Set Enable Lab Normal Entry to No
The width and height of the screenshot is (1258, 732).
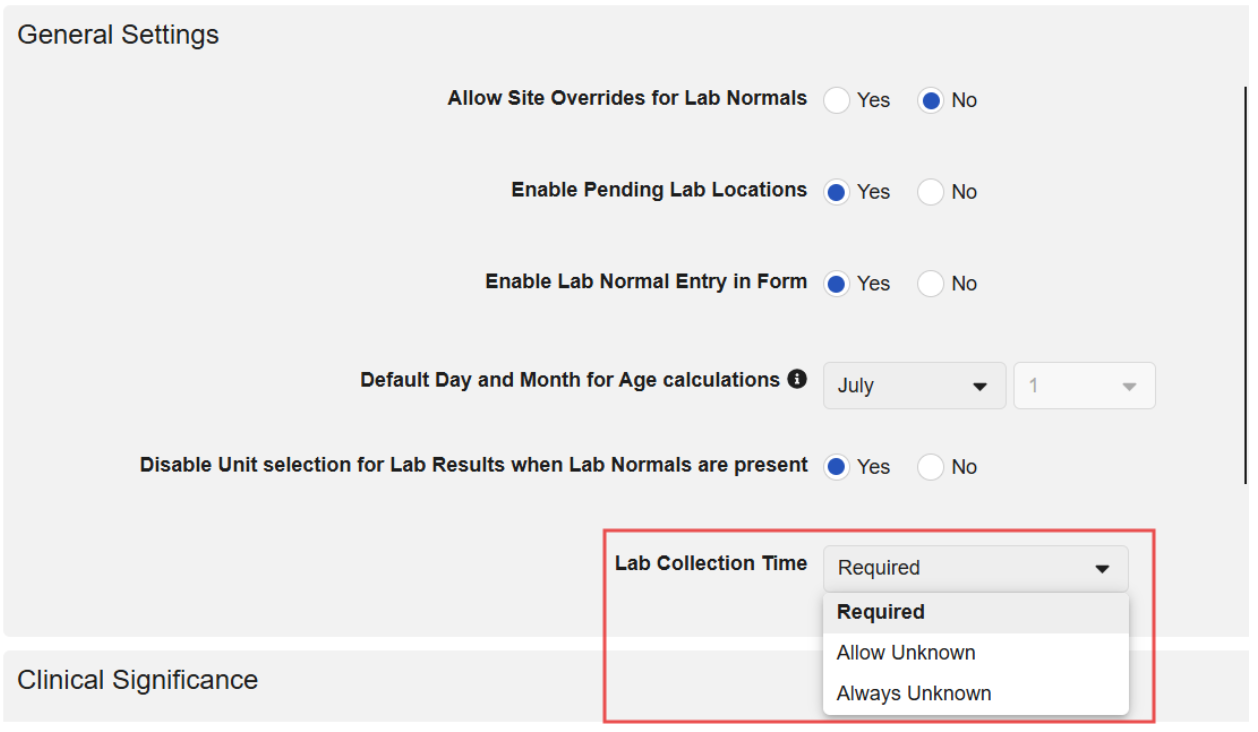(931, 284)
